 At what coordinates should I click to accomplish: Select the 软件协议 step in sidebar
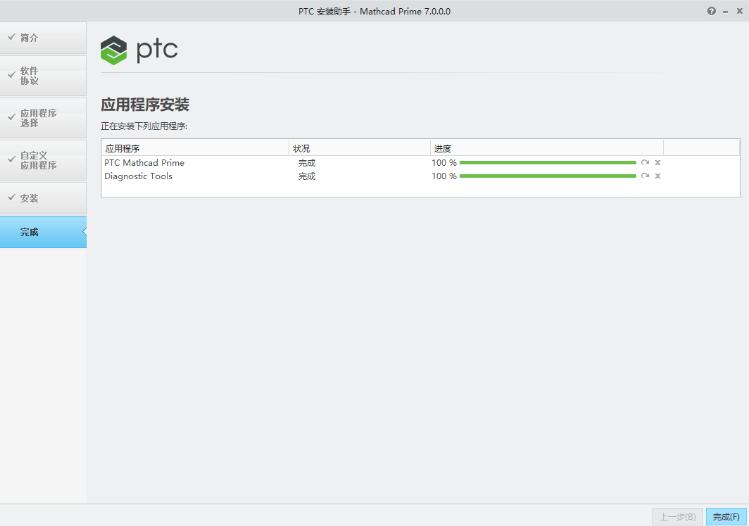tap(43, 75)
